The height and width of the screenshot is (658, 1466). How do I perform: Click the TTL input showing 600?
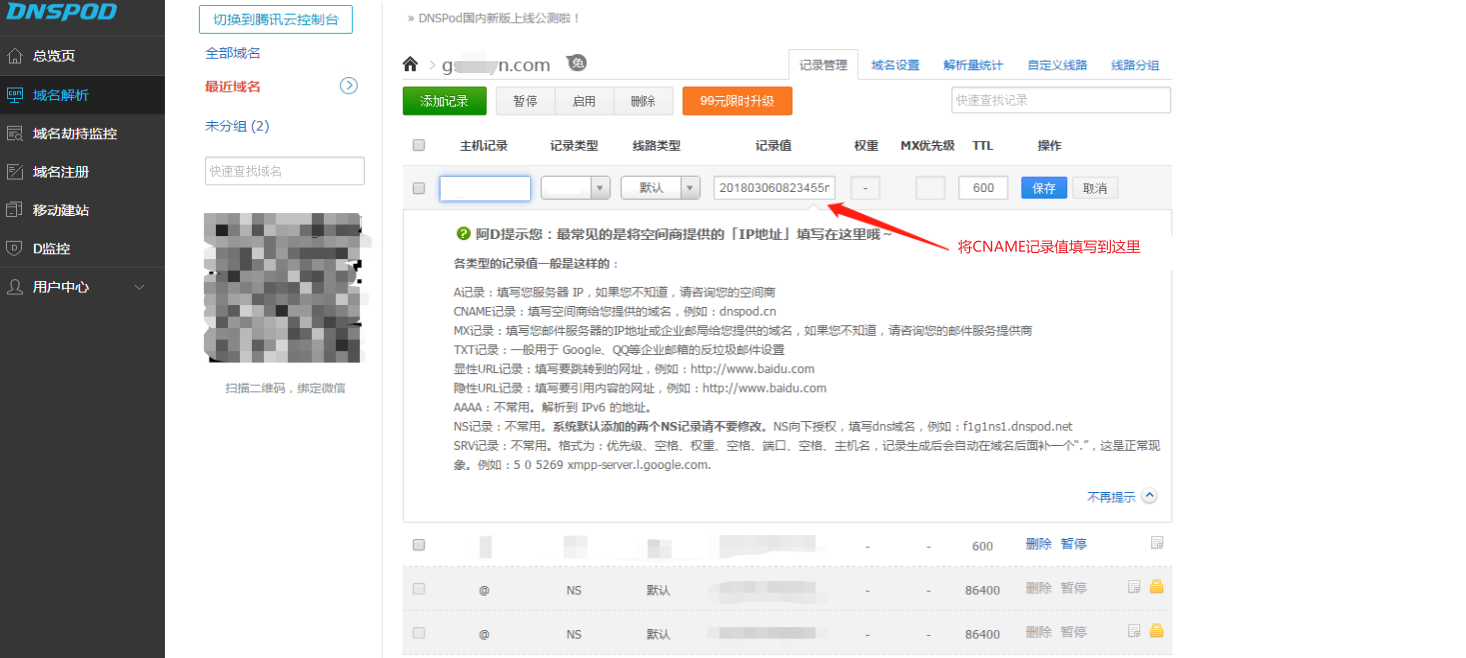[982, 188]
